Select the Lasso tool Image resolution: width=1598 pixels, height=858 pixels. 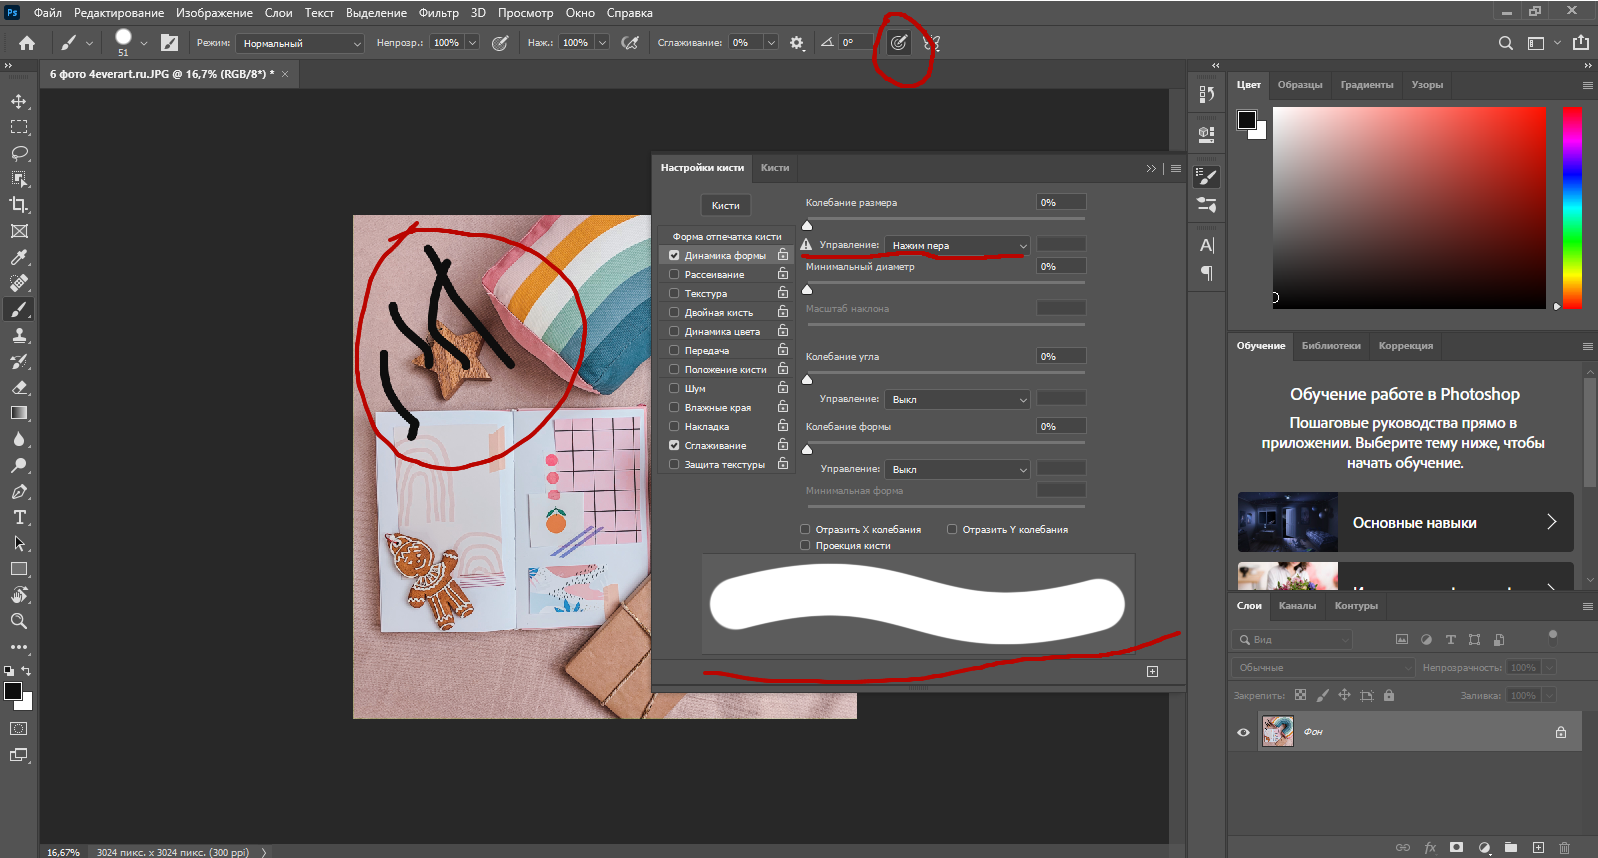(x=19, y=153)
